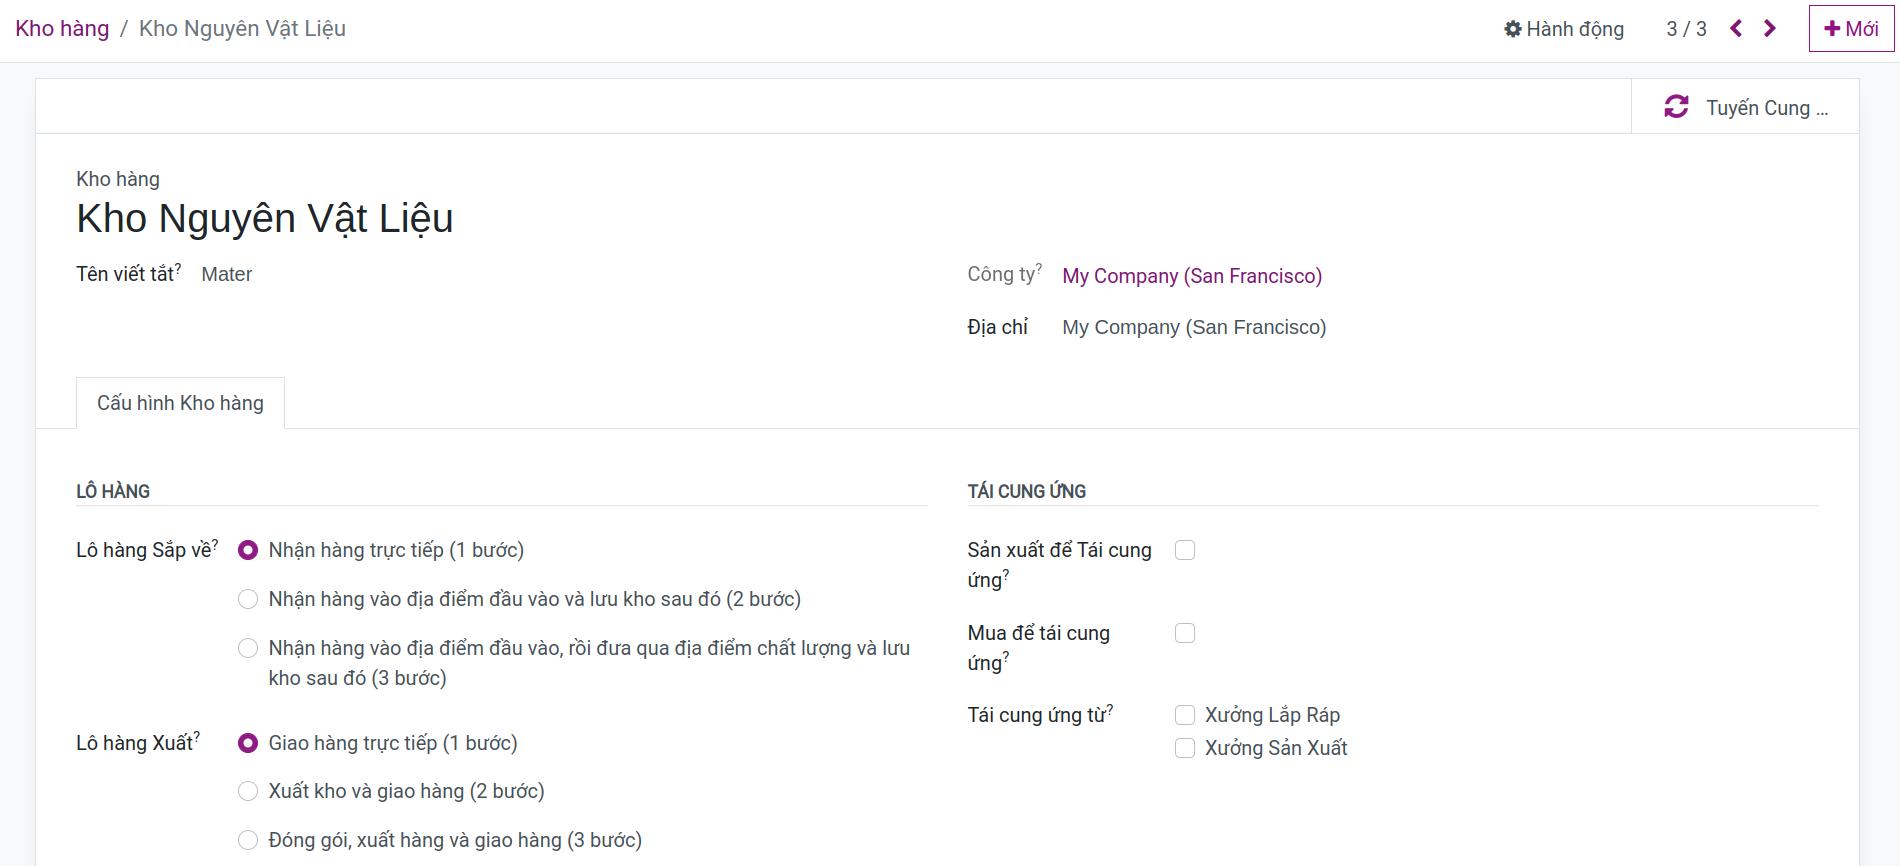Open My Company (San Francisco) company link
1900x866 pixels.
[x=1192, y=276]
